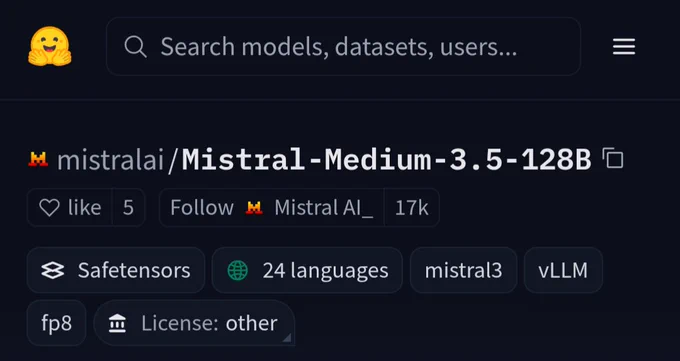Image resolution: width=680 pixels, height=361 pixels.
Task: Open the mistralai organization link
Action: (x=111, y=160)
